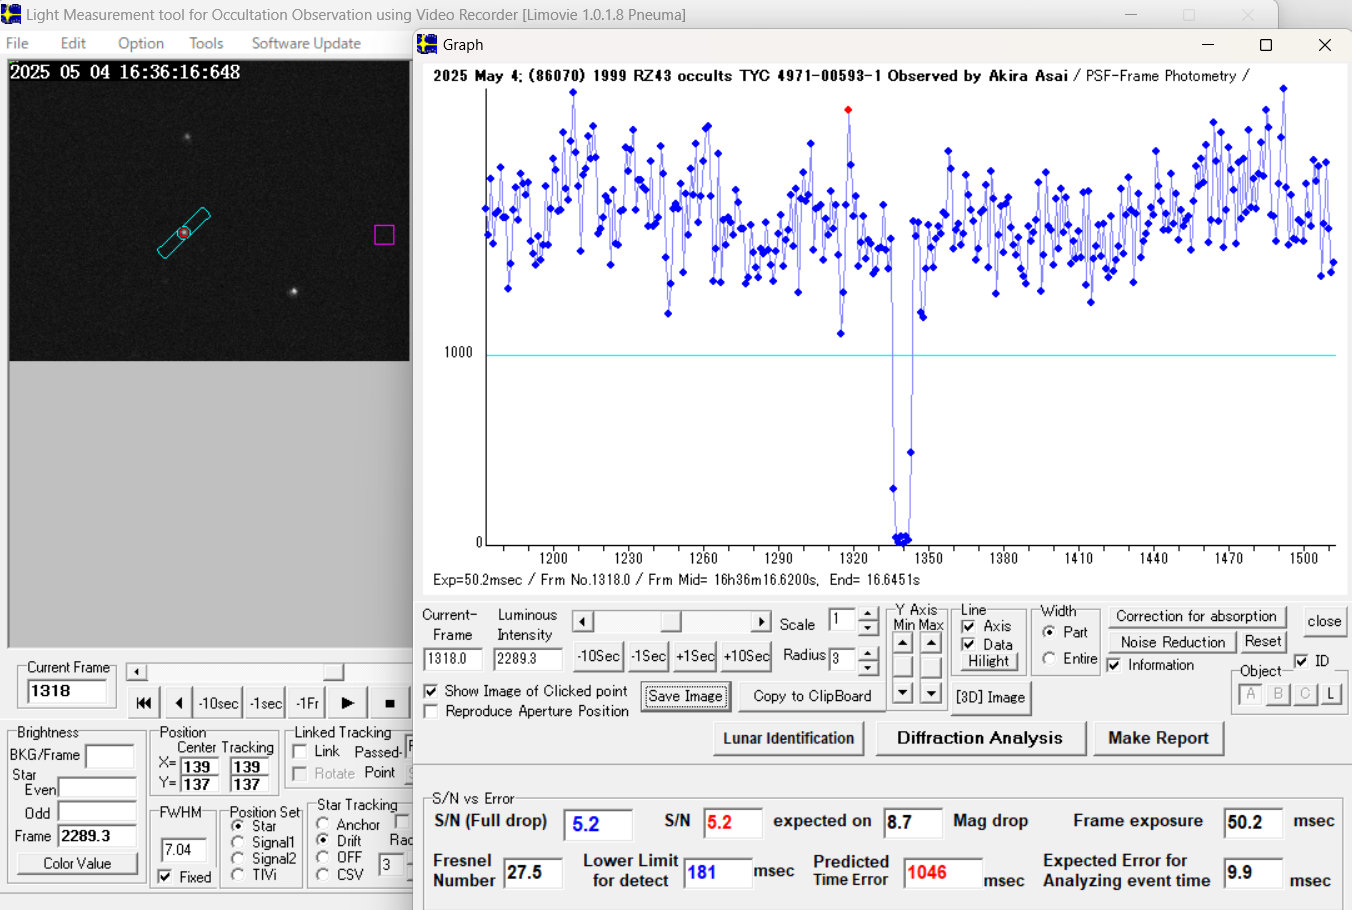Click the Make Report button
The height and width of the screenshot is (910, 1352).
tap(1158, 738)
